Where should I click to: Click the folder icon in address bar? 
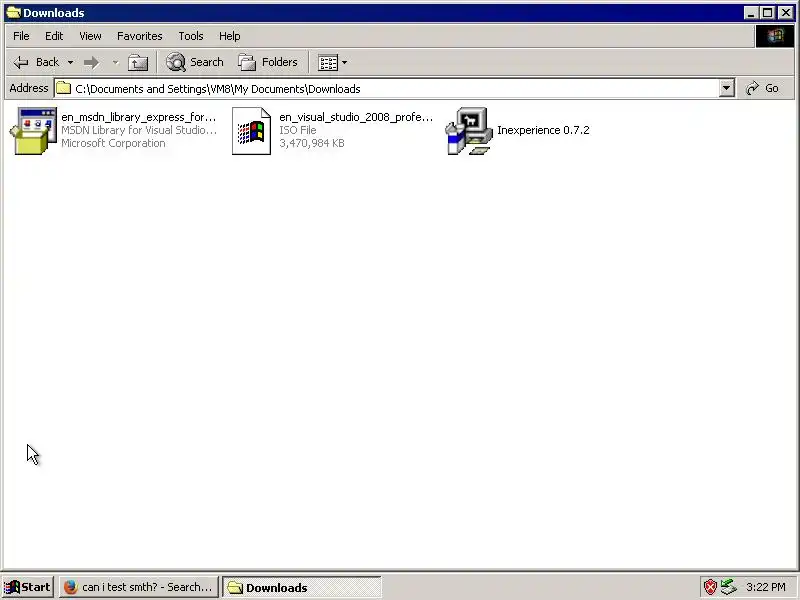(x=63, y=89)
